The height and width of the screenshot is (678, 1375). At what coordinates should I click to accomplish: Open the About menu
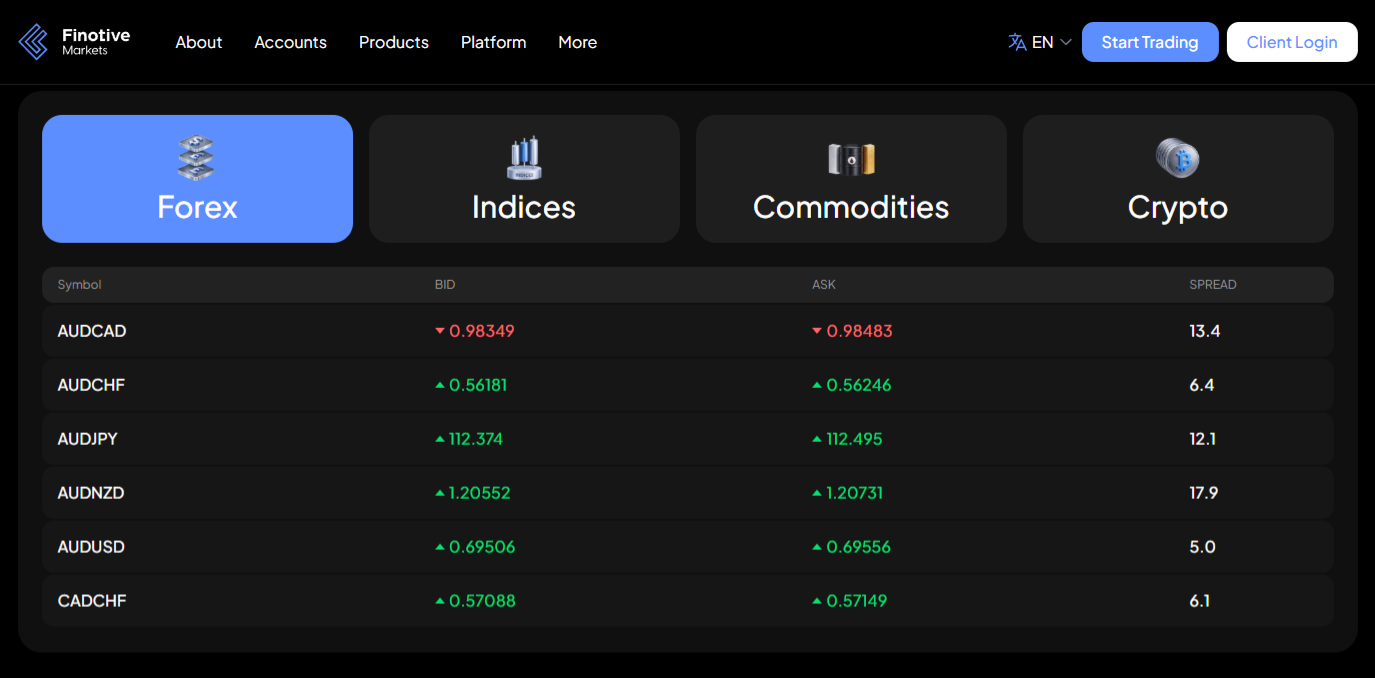pyautogui.click(x=199, y=42)
